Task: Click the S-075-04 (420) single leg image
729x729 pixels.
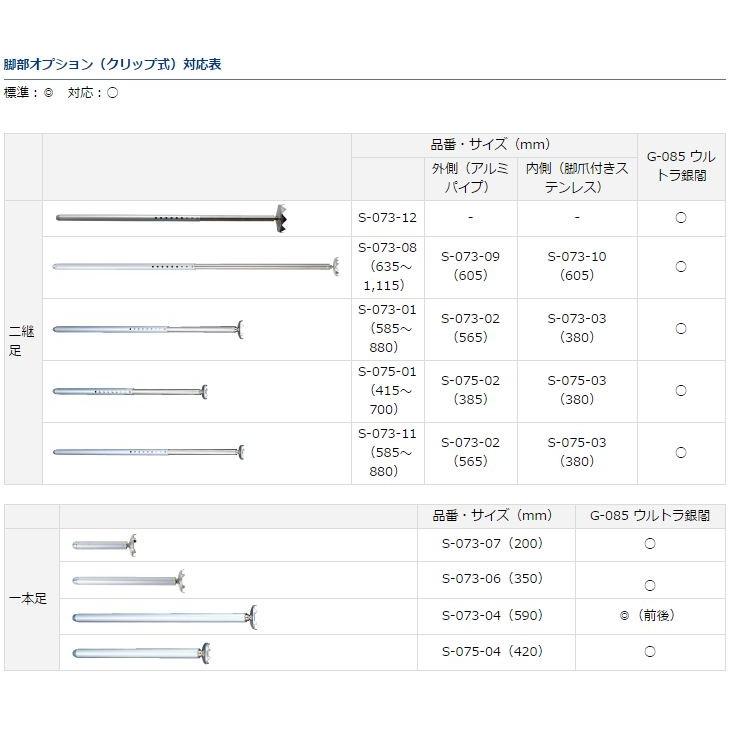Action: (142, 653)
